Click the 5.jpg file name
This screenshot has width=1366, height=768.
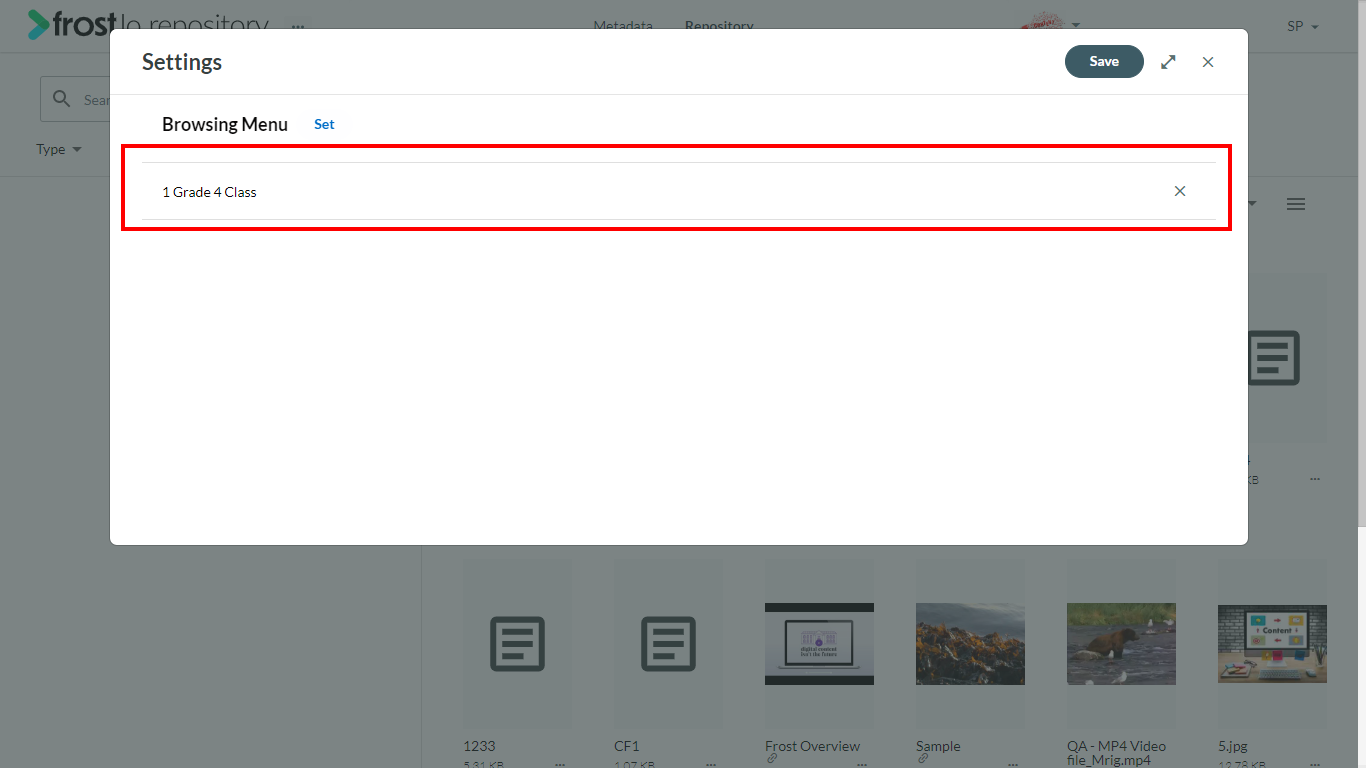(1233, 746)
